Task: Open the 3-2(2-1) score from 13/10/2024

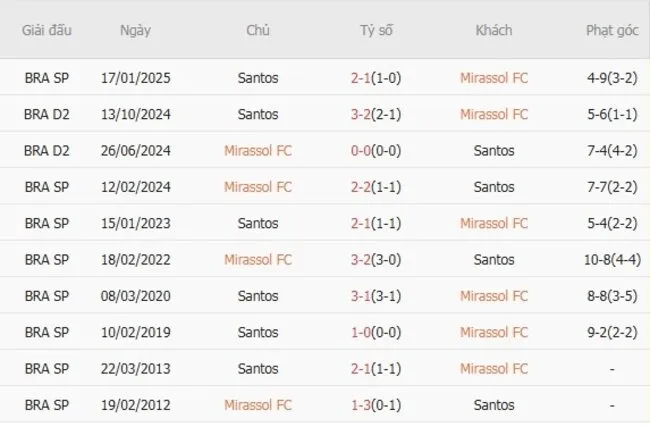Action: (x=376, y=114)
